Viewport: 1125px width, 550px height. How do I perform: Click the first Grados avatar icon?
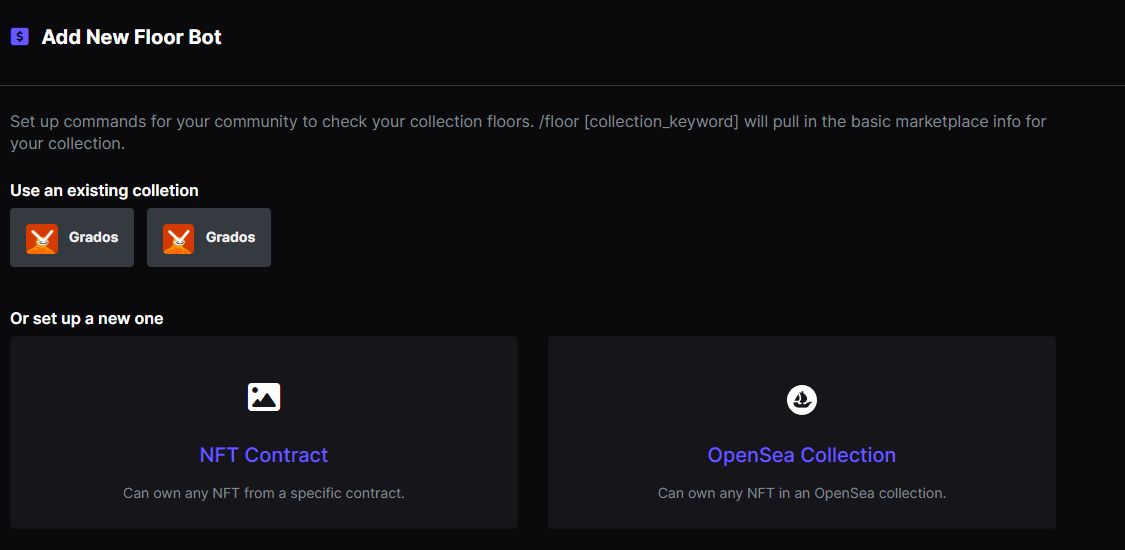pos(42,238)
